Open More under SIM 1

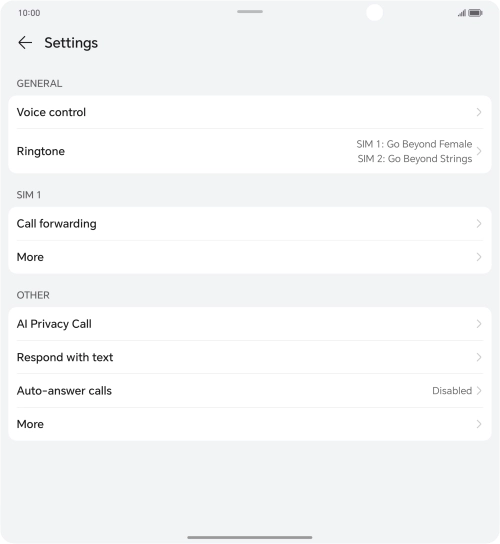pyautogui.click(x=250, y=257)
